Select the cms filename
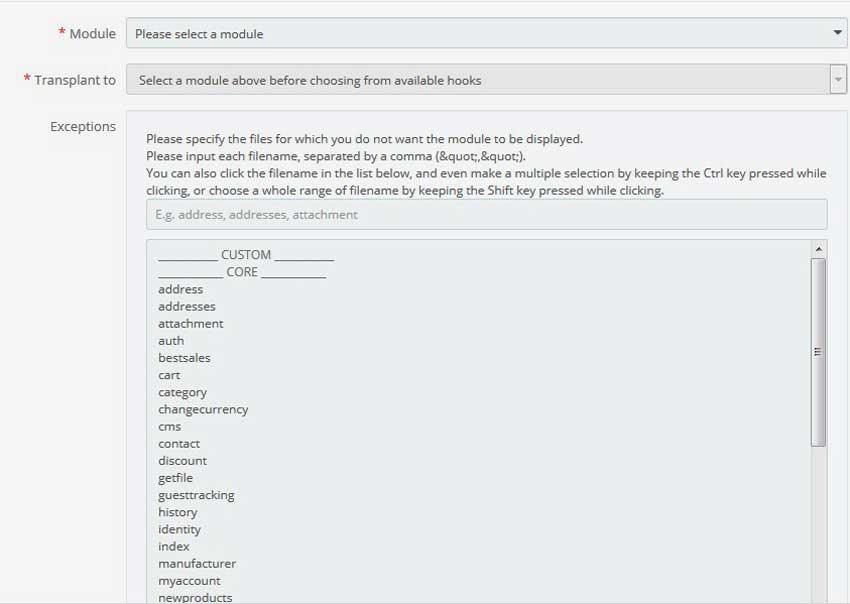This screenshot has width=850, height=604. click(x=169, y=426)
